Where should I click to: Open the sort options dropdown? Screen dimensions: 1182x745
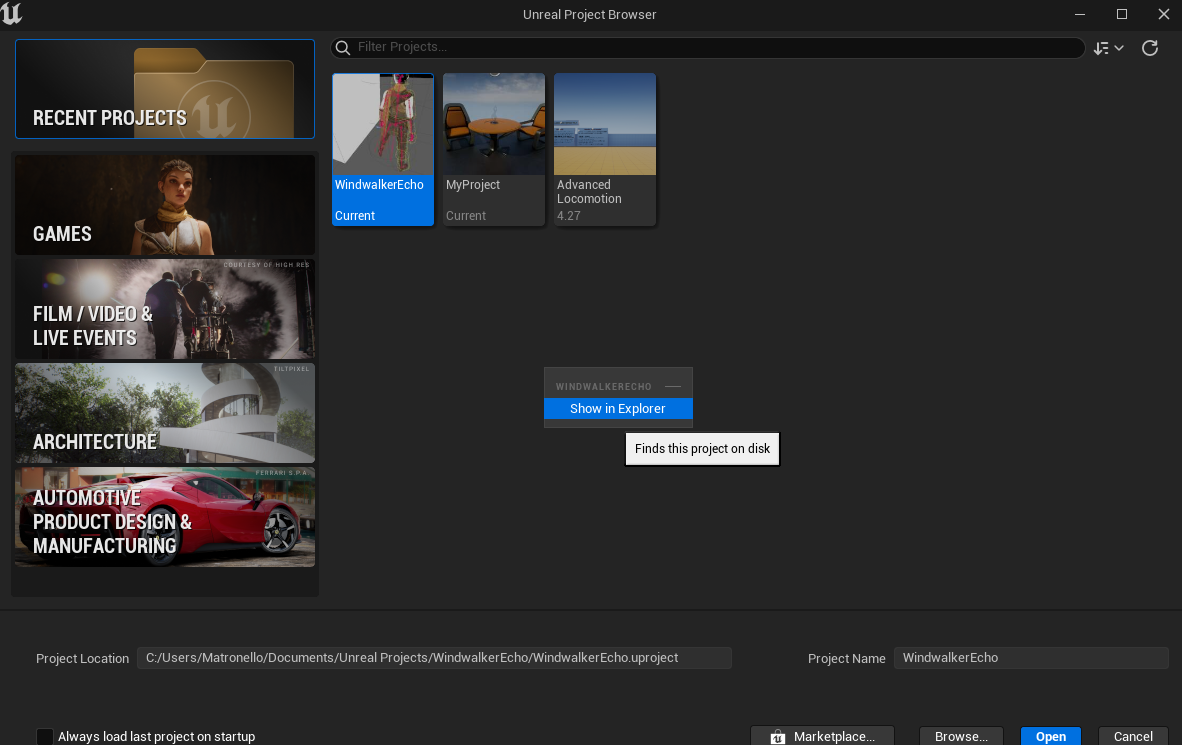click(1108, 48)
